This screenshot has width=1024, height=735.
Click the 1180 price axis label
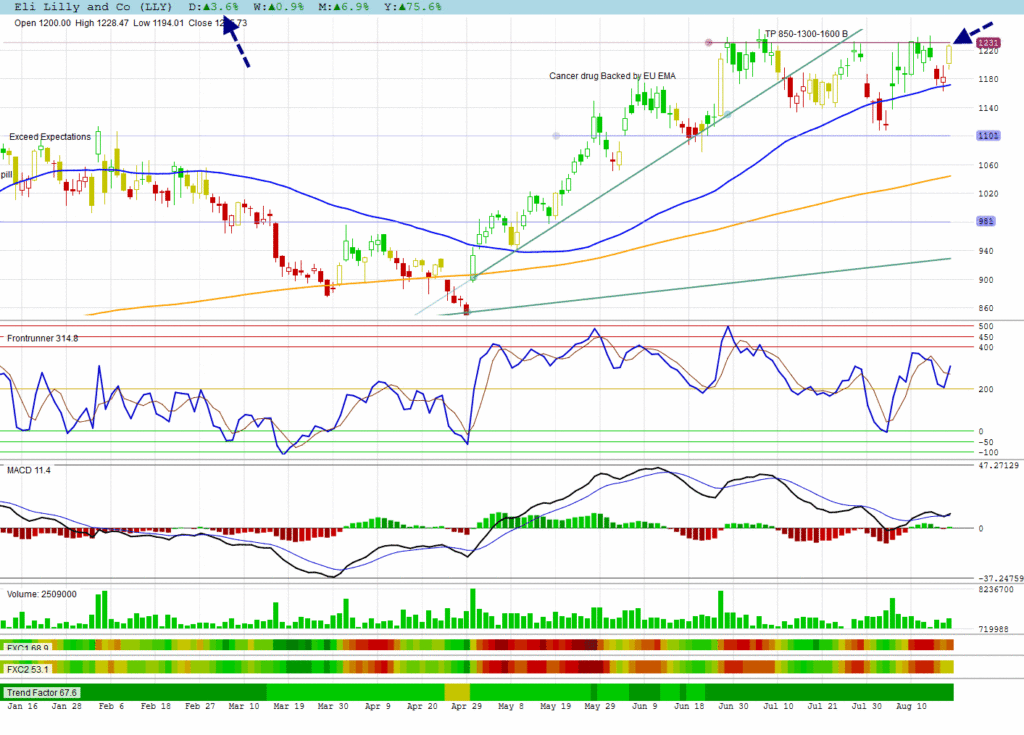point(988,79)
